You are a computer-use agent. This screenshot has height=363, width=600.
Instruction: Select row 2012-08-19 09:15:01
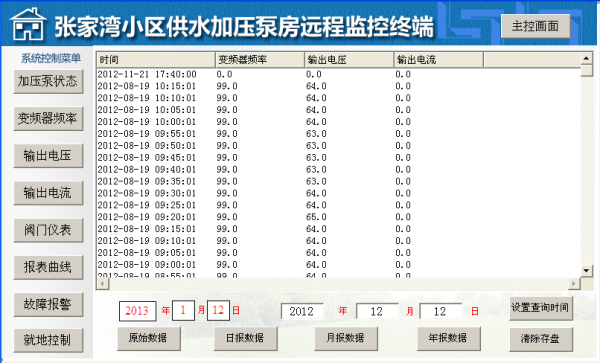[x=338, y=228]
